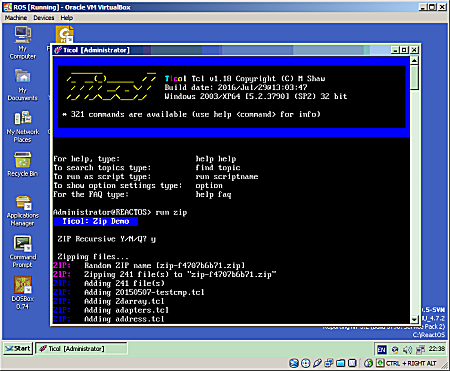Maximize the Ticol [Administrator] window
This screenshot has width=450, height=371.
point(404,50)
